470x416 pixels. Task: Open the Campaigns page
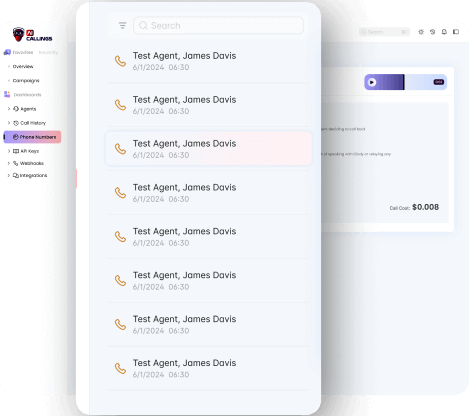[26, 81]
